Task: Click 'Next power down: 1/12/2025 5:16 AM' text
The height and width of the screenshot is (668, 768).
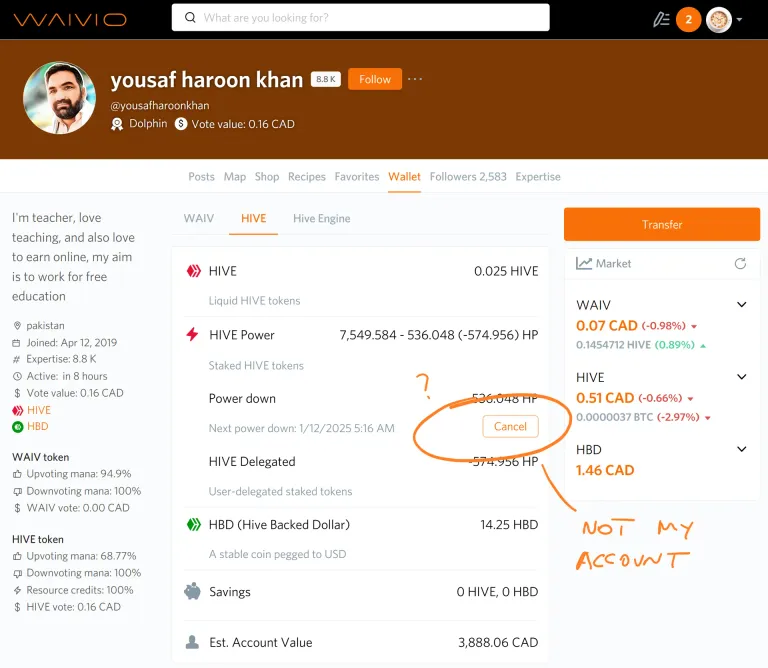Action: 301,428
